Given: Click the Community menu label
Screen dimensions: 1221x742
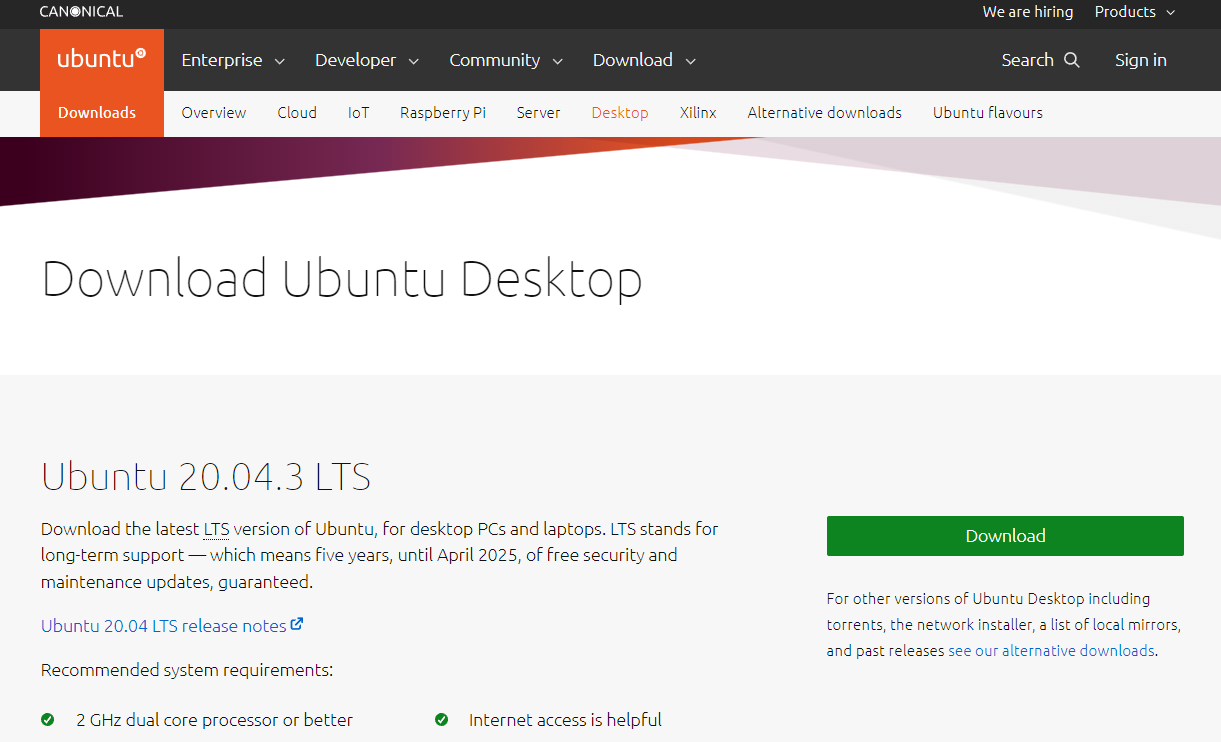Looking at the screenshot, I should 495,60.
